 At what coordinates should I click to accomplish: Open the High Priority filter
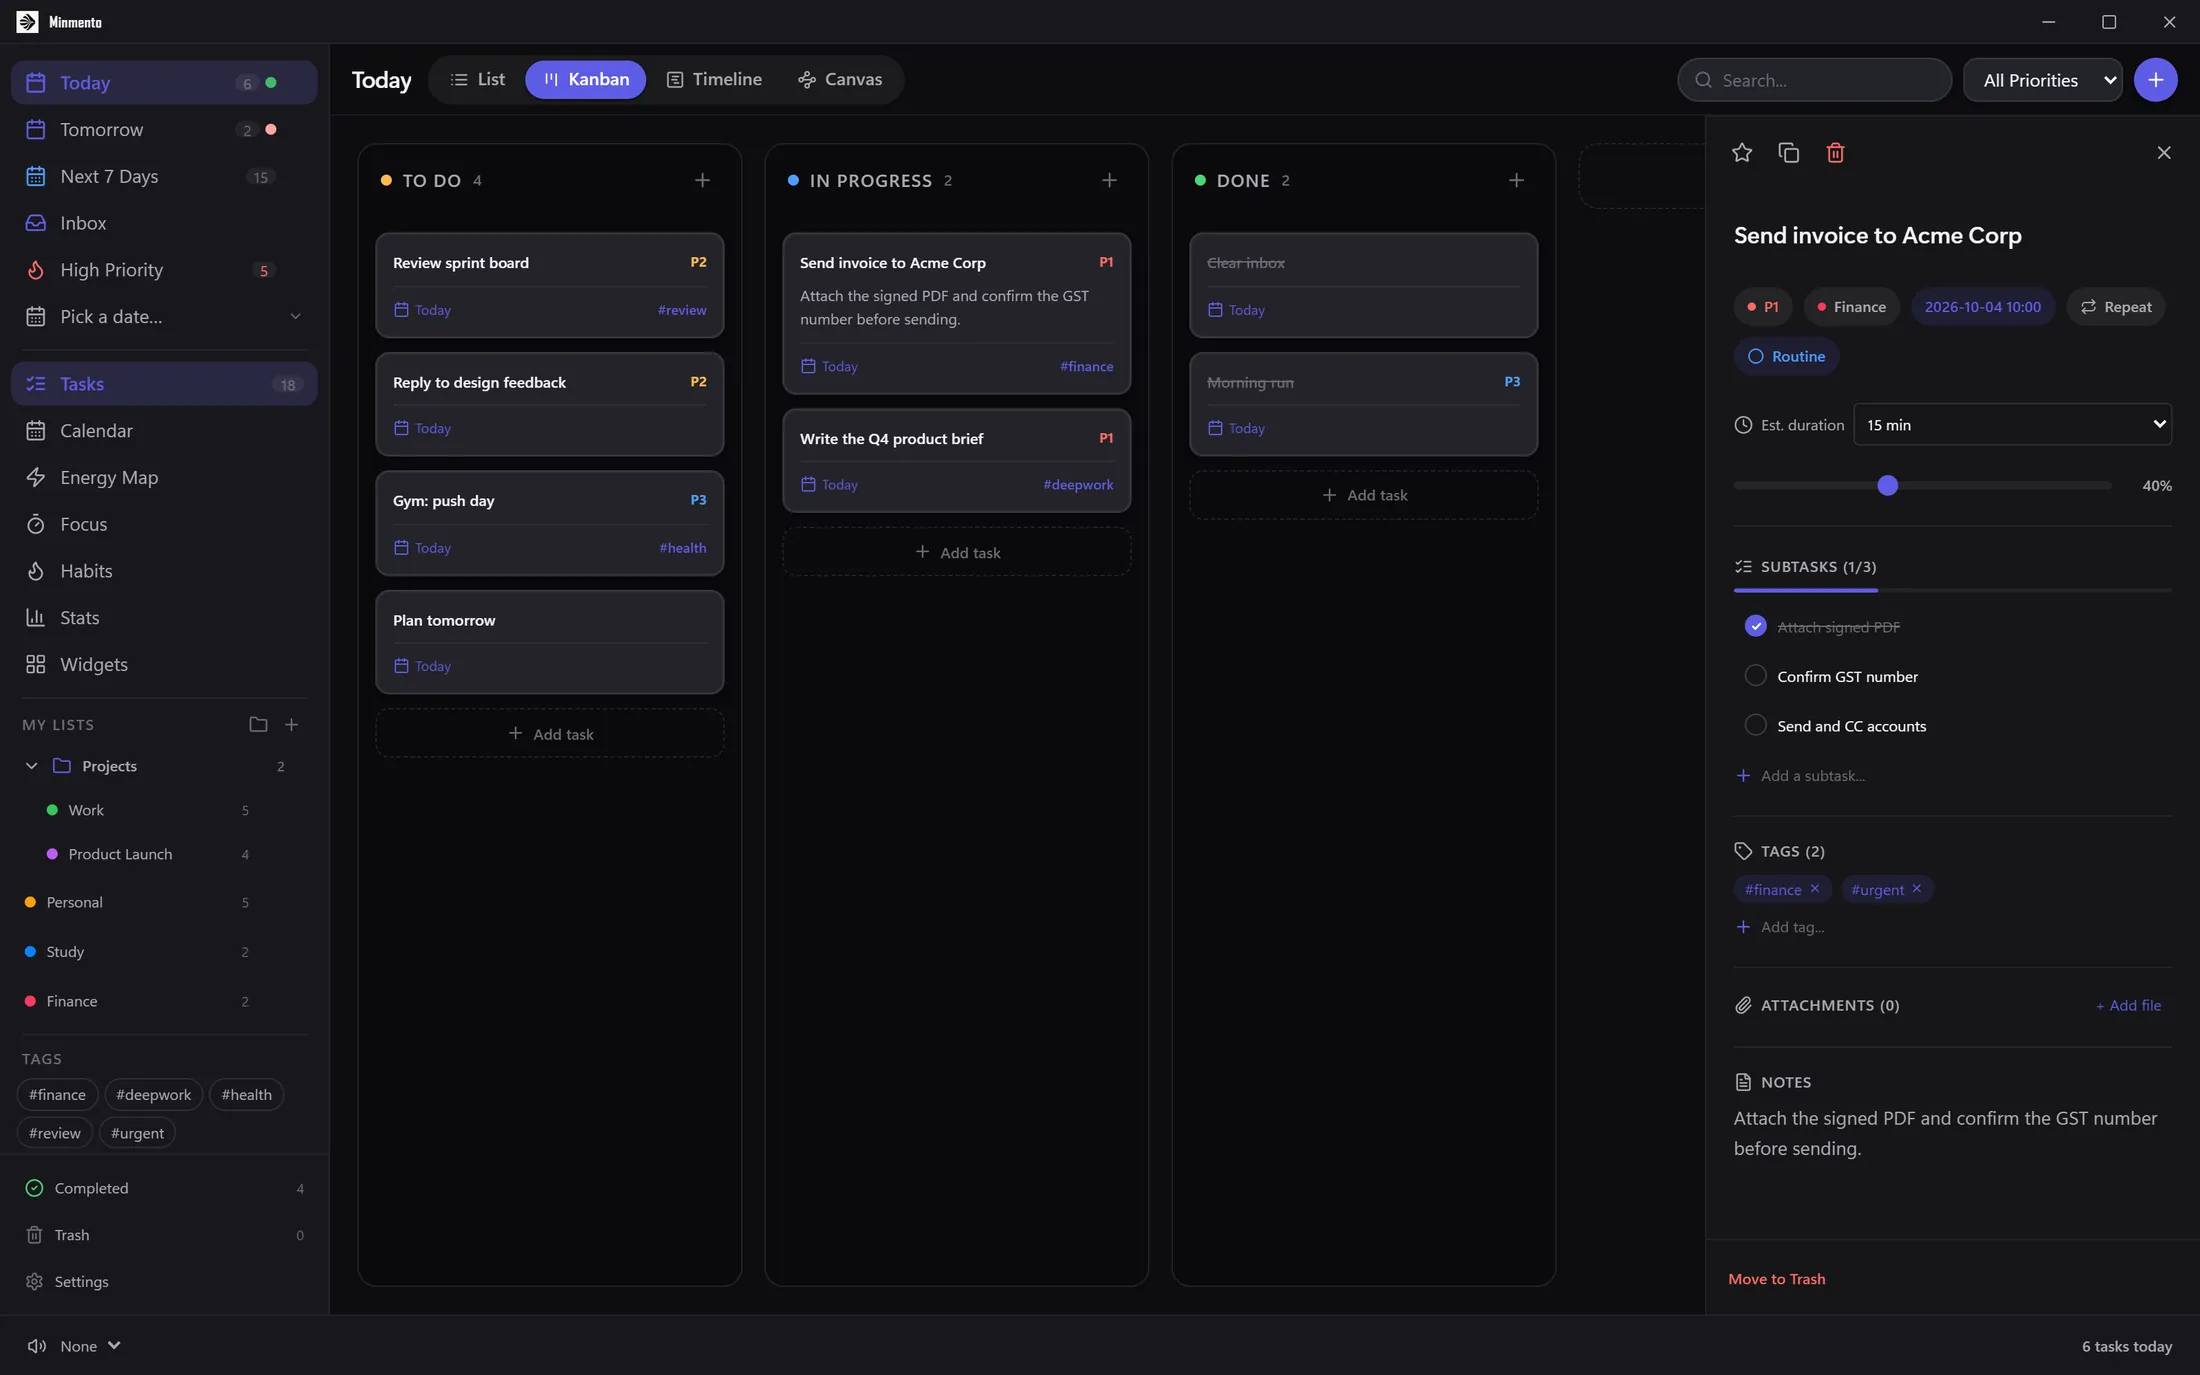[164, 270]
